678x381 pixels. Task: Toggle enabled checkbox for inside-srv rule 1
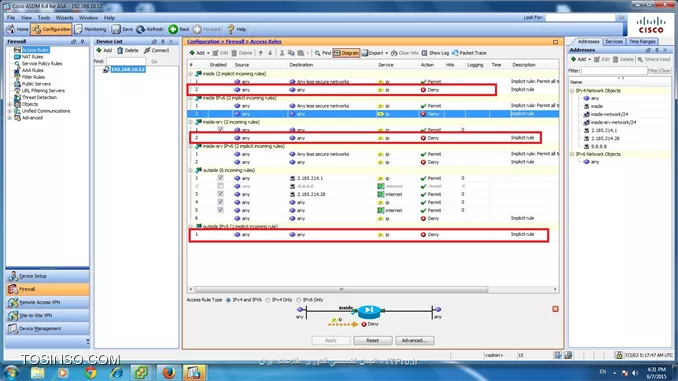pos(221,129)
